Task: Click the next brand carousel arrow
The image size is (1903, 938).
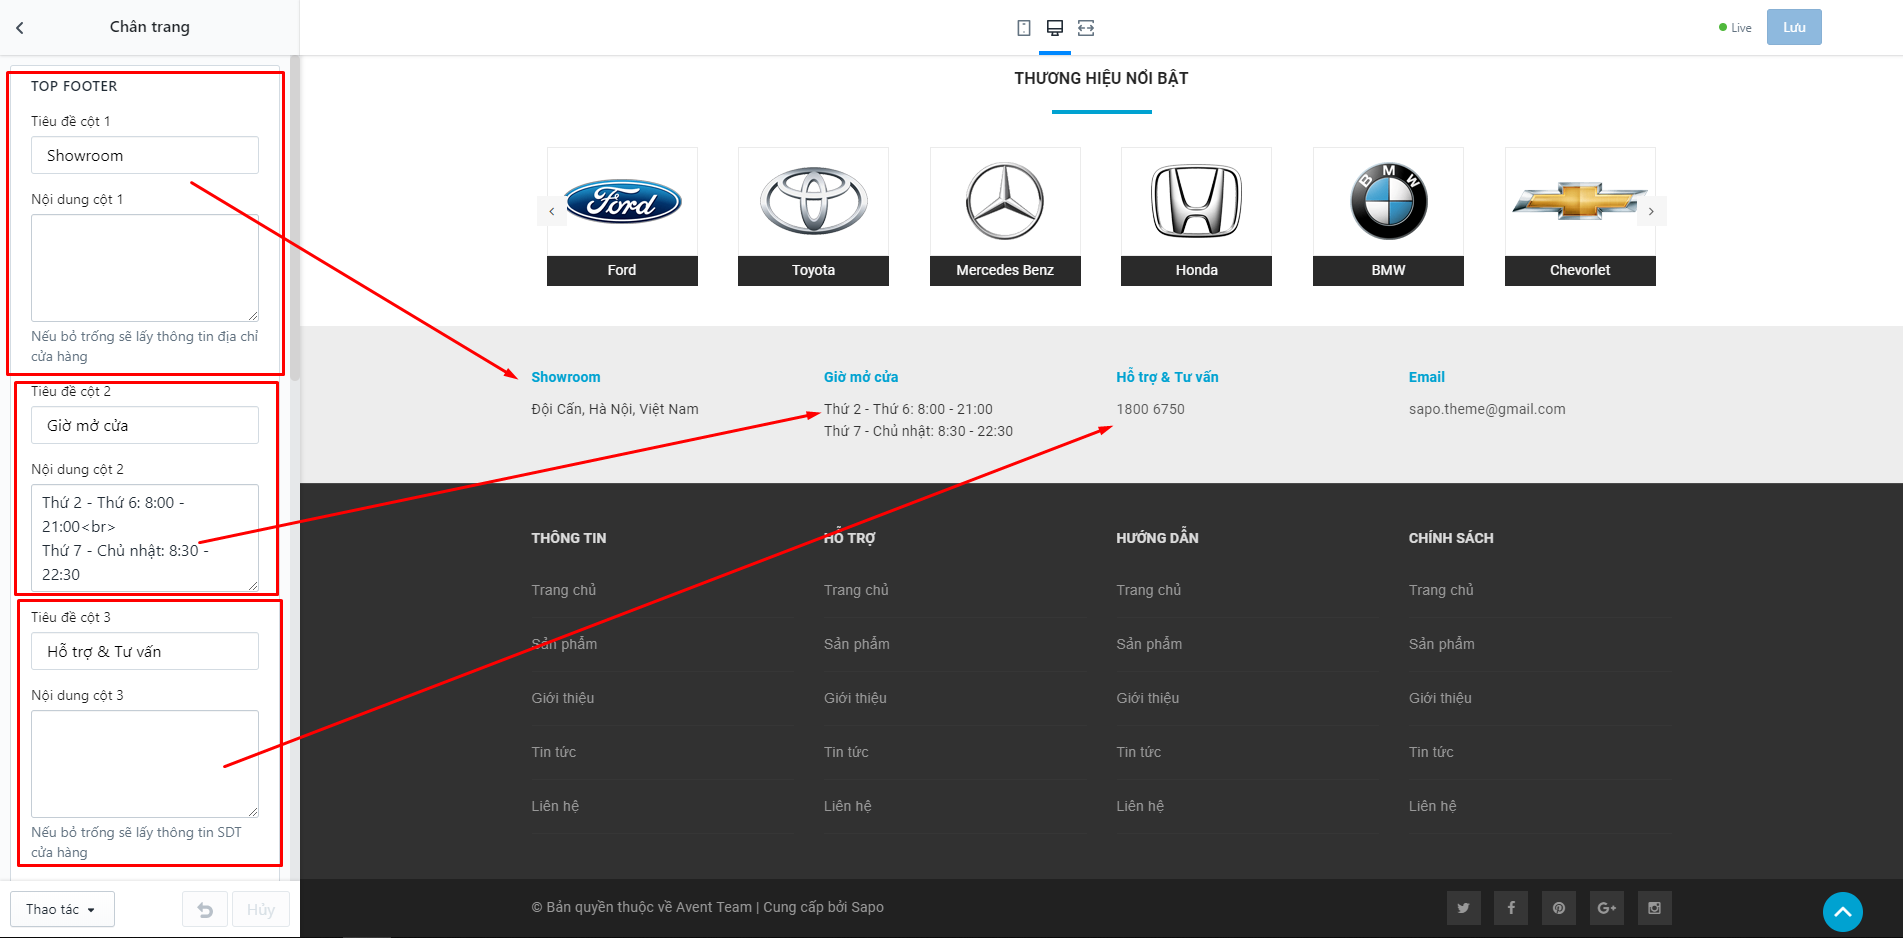Action: 1651,211
